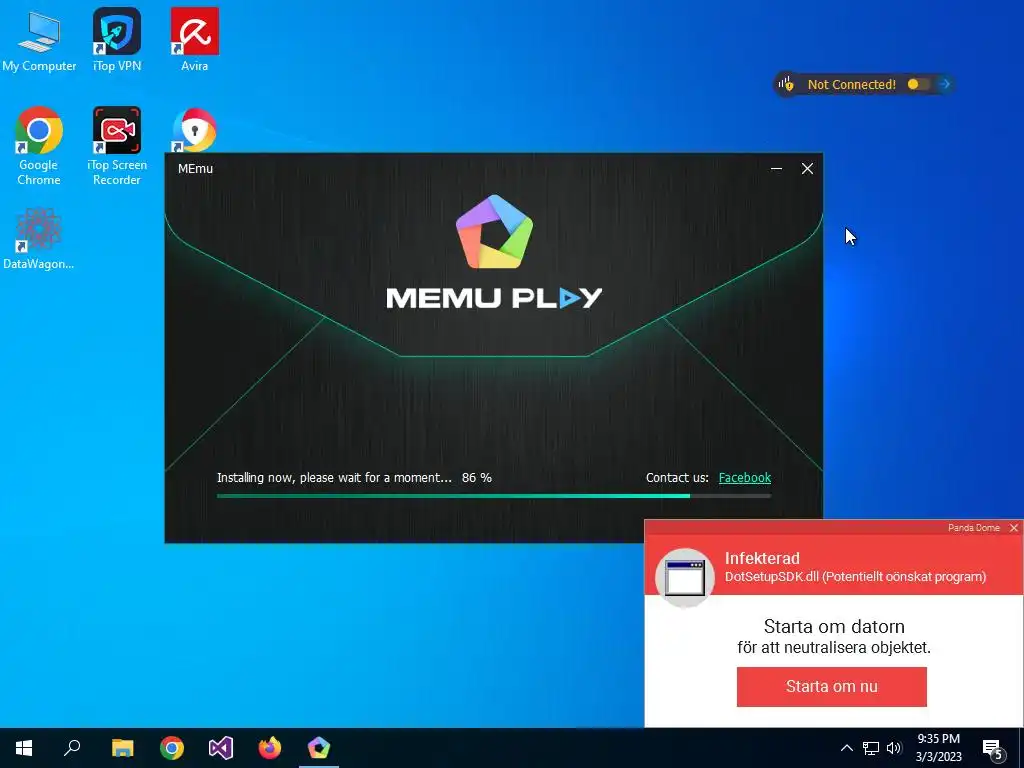
Task: Minimize the MEmu installer window
Action: click(x=776, y=168)
